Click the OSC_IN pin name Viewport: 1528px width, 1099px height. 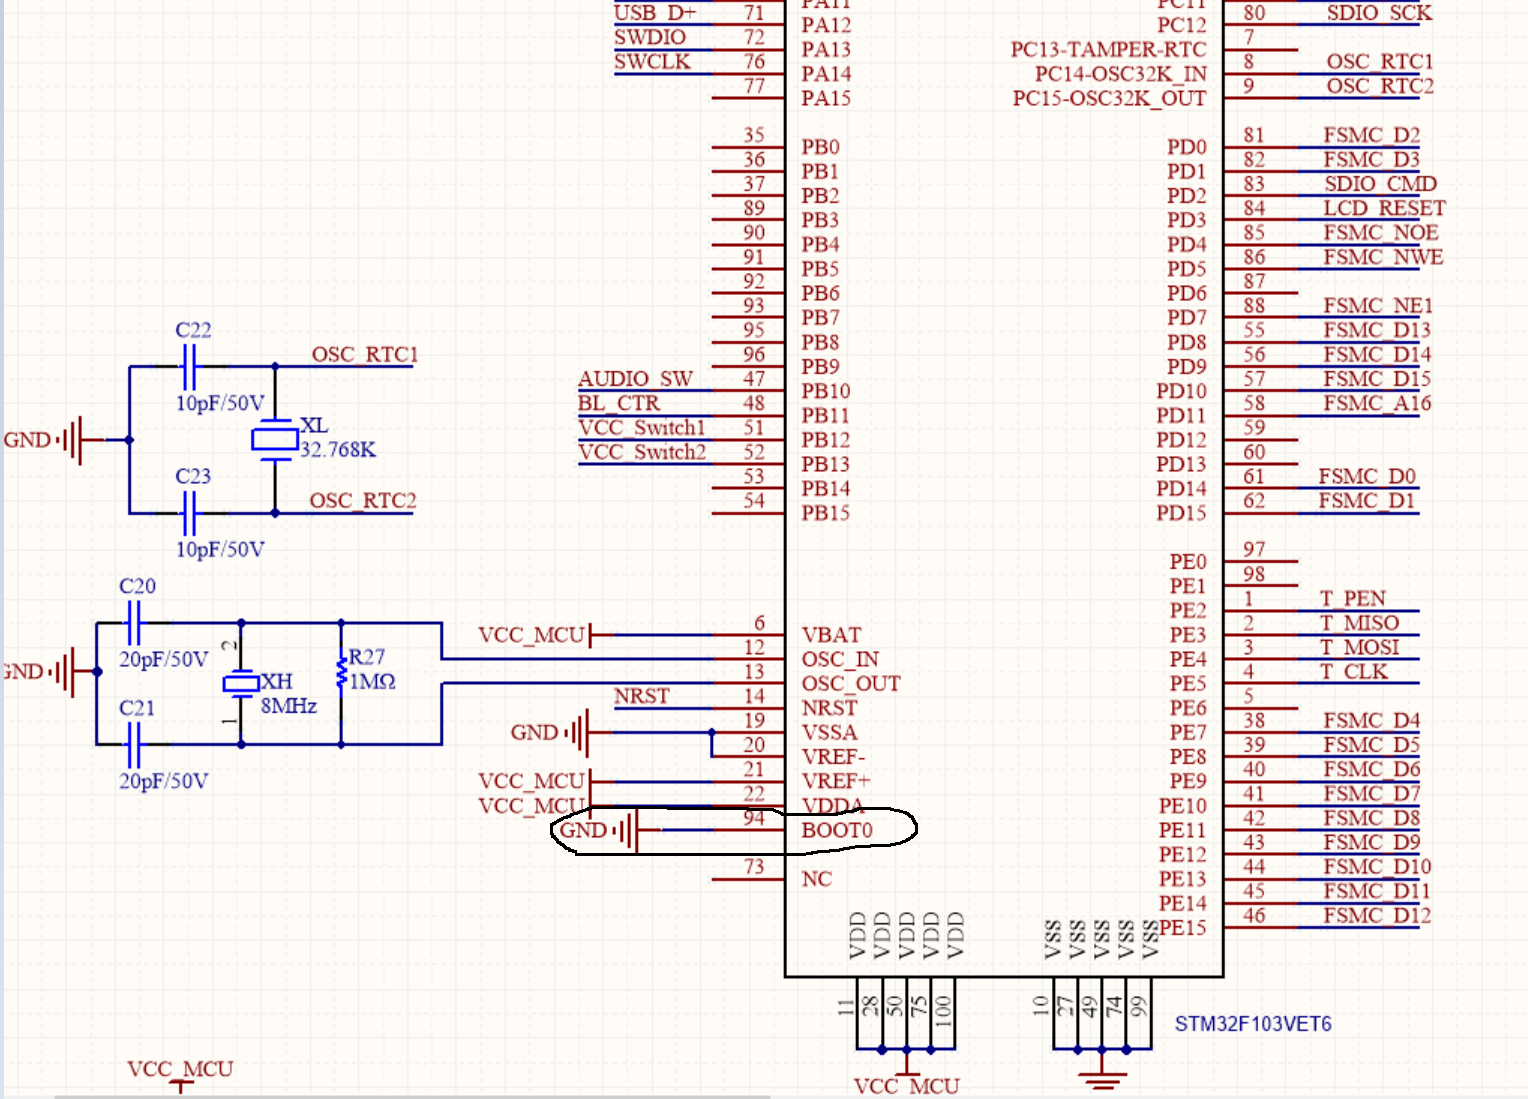coord(840,659)
